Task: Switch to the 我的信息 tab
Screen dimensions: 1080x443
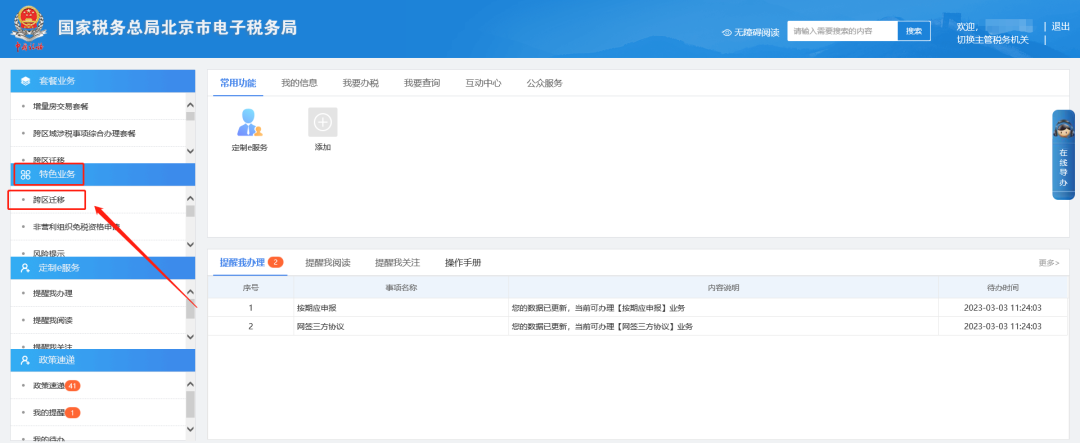Action: click(299, 83)
